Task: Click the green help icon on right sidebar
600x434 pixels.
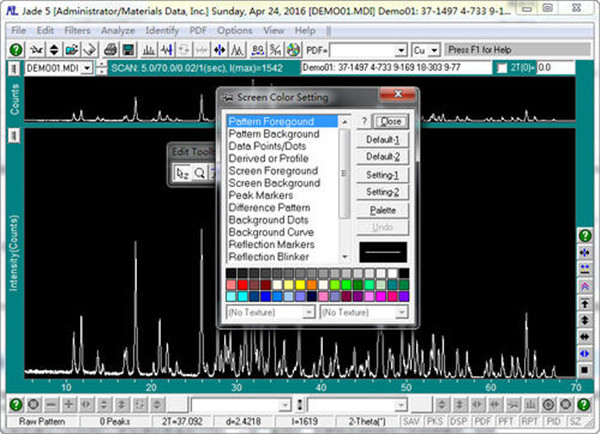Action: [585, 234]
